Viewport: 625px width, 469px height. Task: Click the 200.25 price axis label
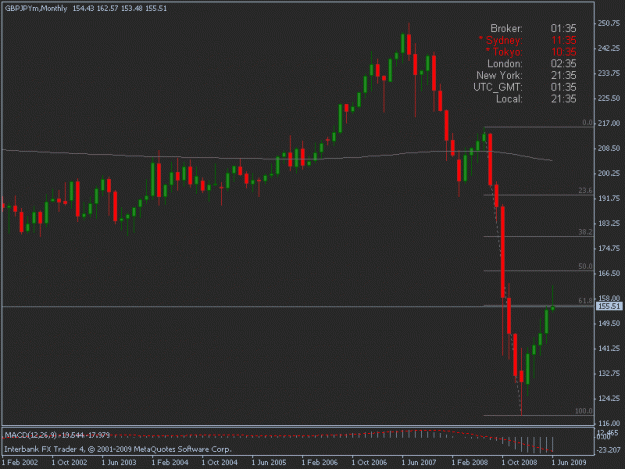tap(609, 173)
